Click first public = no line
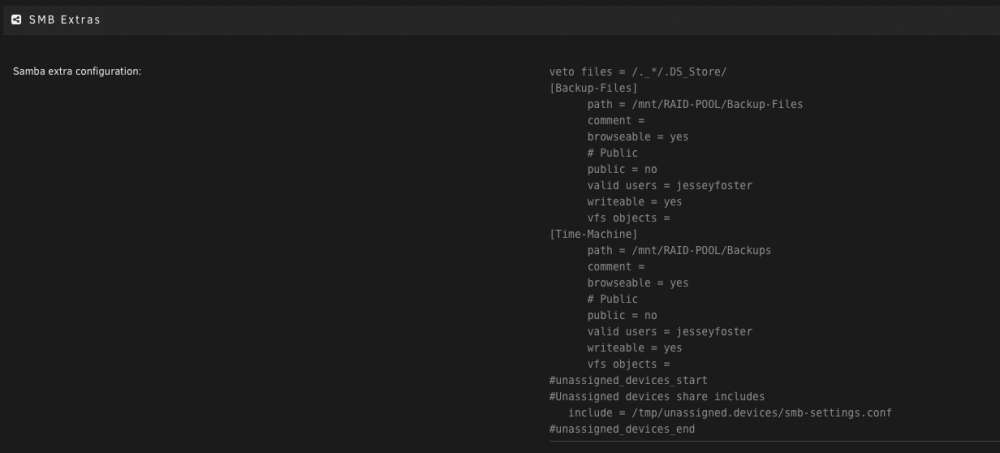Image resolution: width=1000 pixels, height=453 pixels. coord(622,169)
